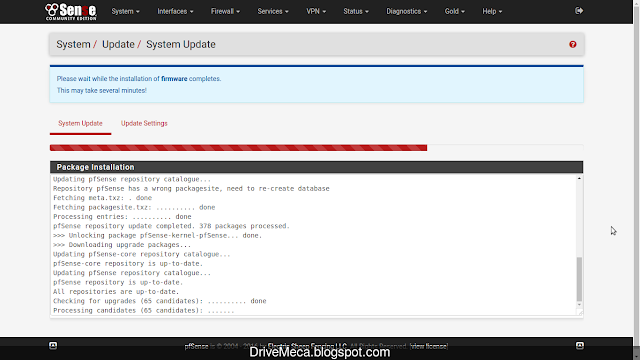Click the footer icon at bottom left
Image resolution: width=640 pixels, height=360 pixels.
53,345
